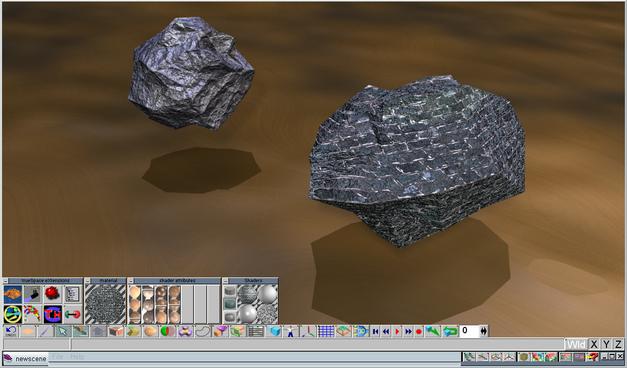Collapse the trueSpace extensions panel
The width and height of the screenshot is (627, 368).
6,281
